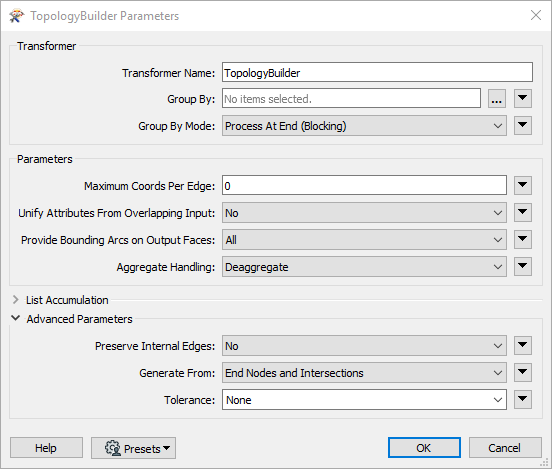Open the arrow menu beside Provide Bounding Arcs
Screen dimensions: 552x469
523,240
